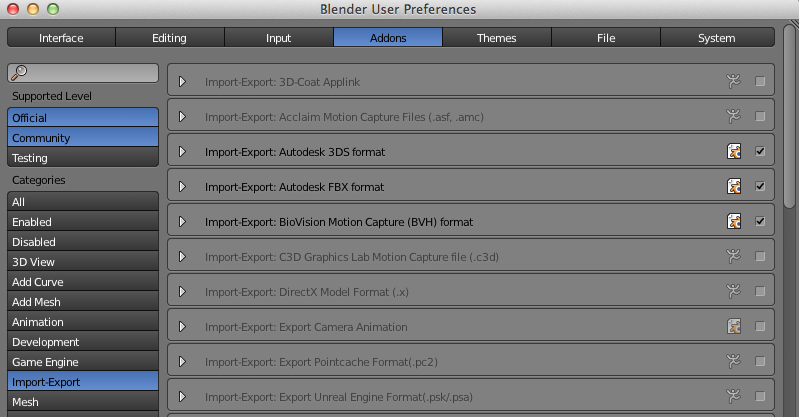This screenshot has height=417, width=799.
Task: Click the addon search field
Action: coord(83,73)
